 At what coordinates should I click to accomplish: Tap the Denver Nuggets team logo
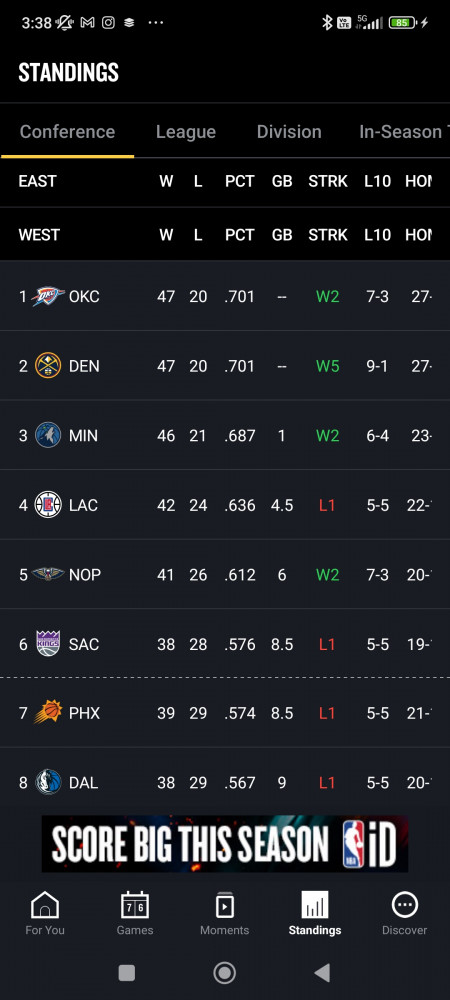pos(48,365)
